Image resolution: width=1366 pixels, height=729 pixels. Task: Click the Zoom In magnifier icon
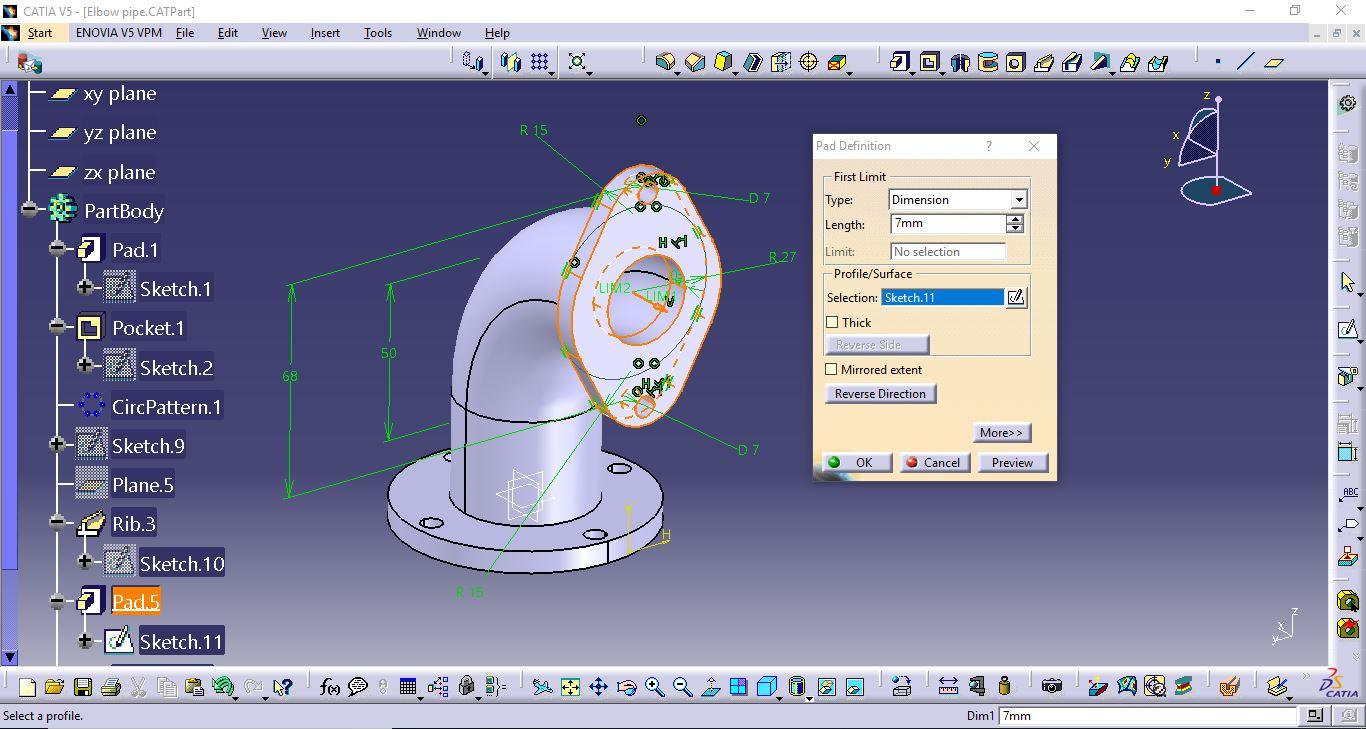(x=655, y=687)
